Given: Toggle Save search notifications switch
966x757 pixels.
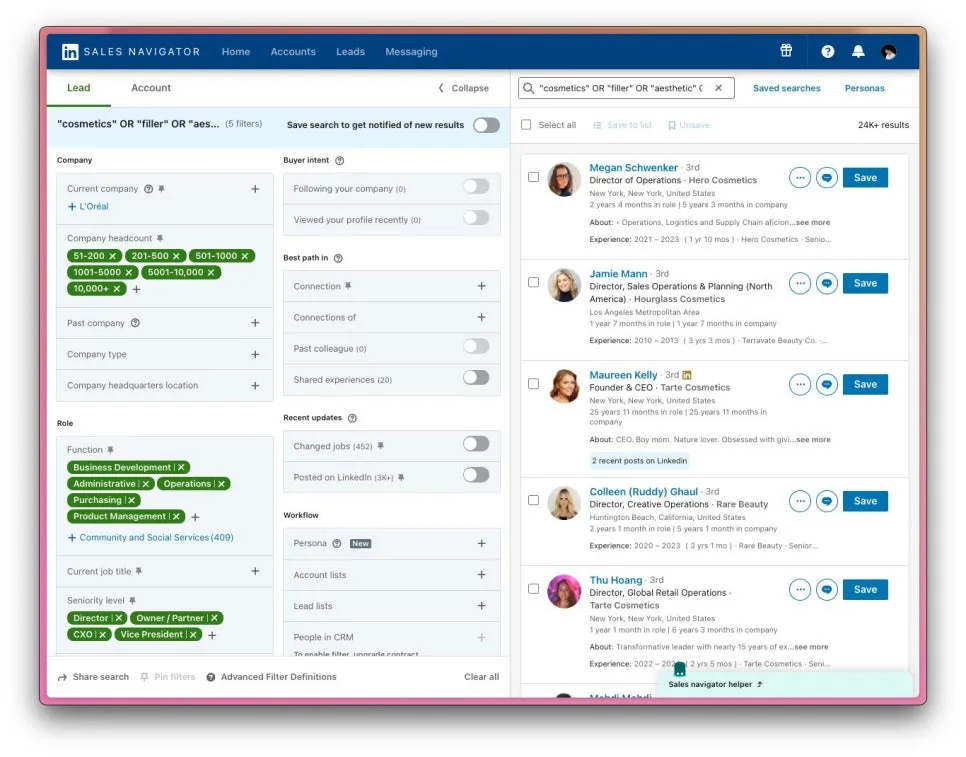Looking at the screenshot, I should tap(486, 125).
